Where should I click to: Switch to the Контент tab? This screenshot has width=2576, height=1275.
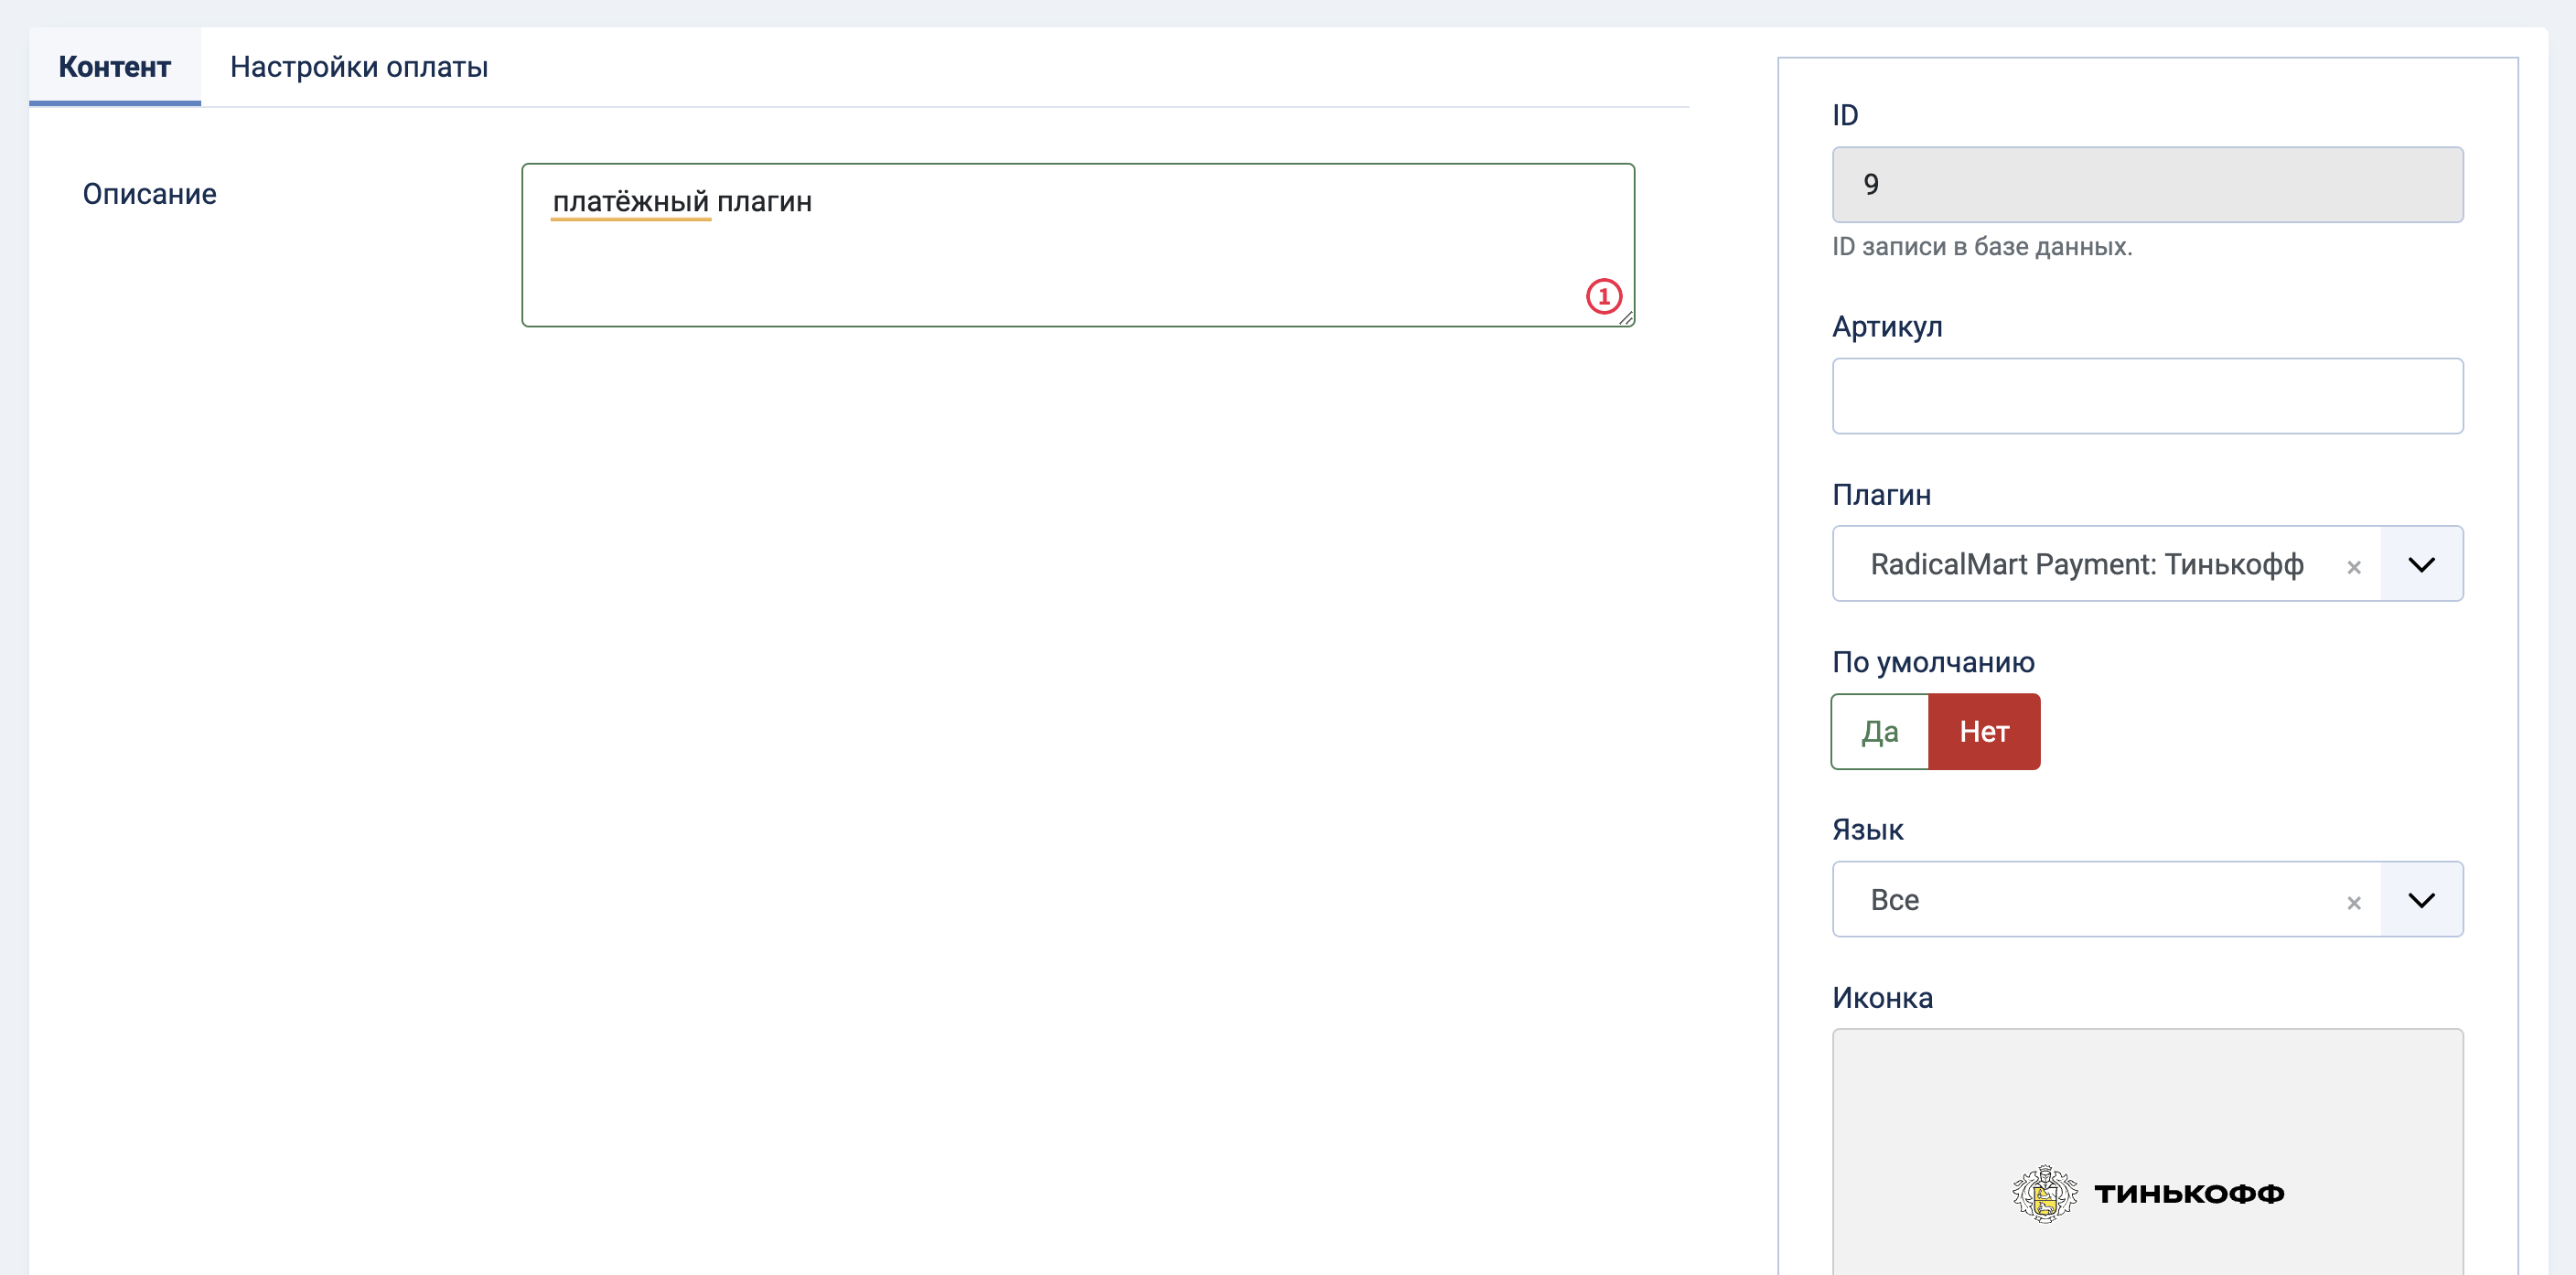click(114, 67)
